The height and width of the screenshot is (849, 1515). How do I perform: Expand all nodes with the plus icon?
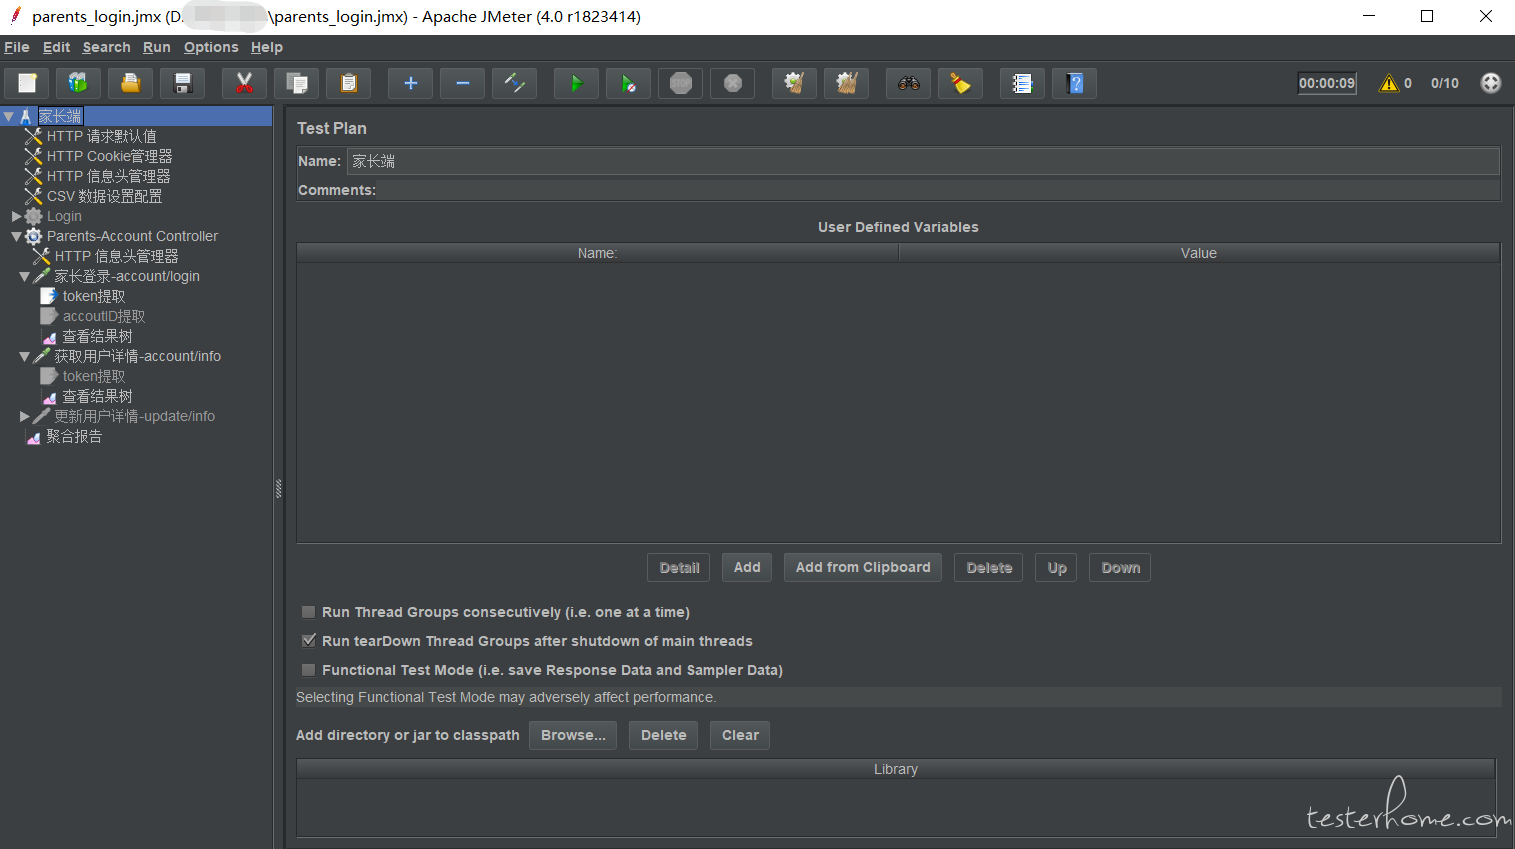coord(410,83)
